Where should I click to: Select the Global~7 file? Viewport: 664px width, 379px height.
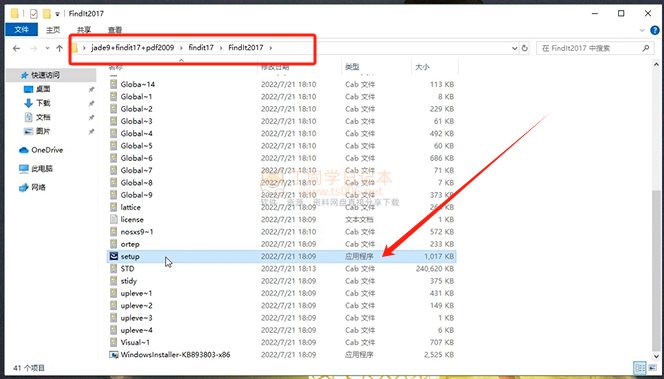tap(136, 170)
